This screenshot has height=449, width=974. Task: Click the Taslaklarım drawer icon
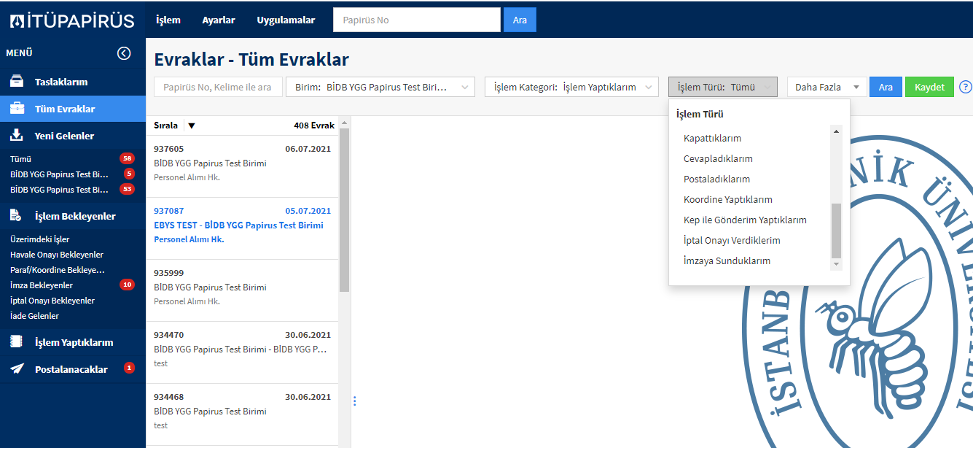[17, 81]
